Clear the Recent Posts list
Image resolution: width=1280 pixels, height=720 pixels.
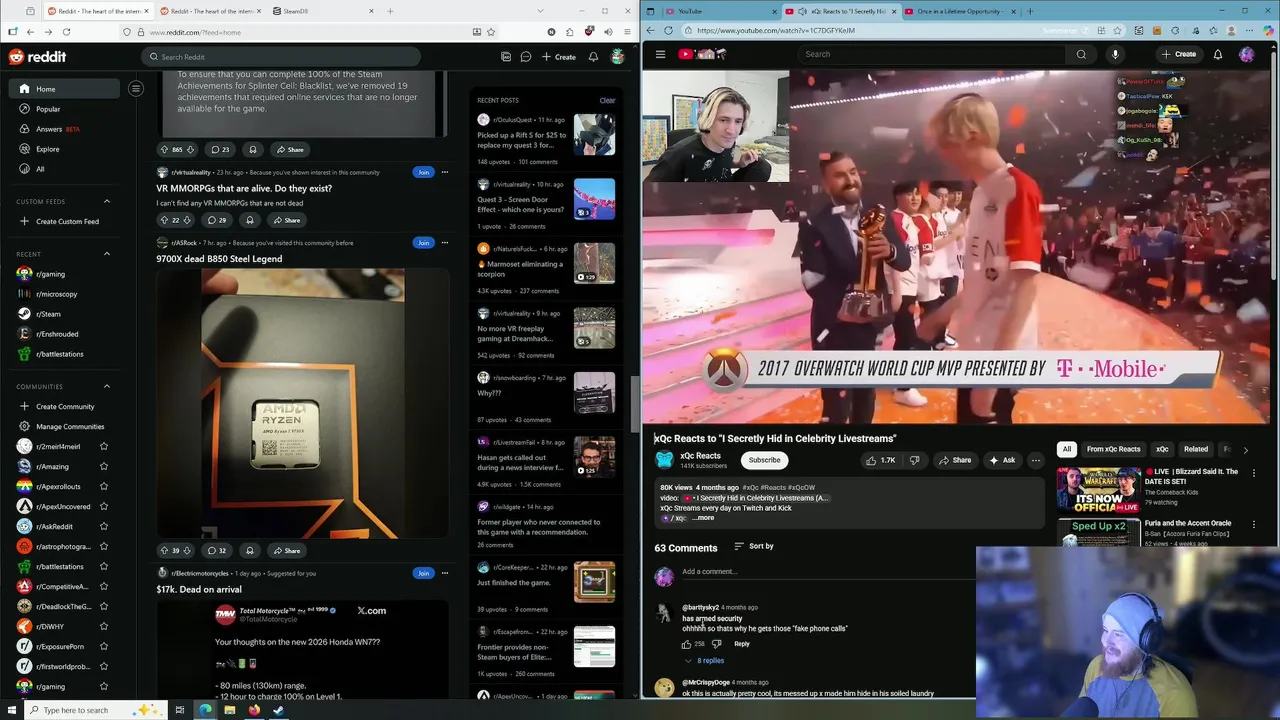(x=607, y=100)
